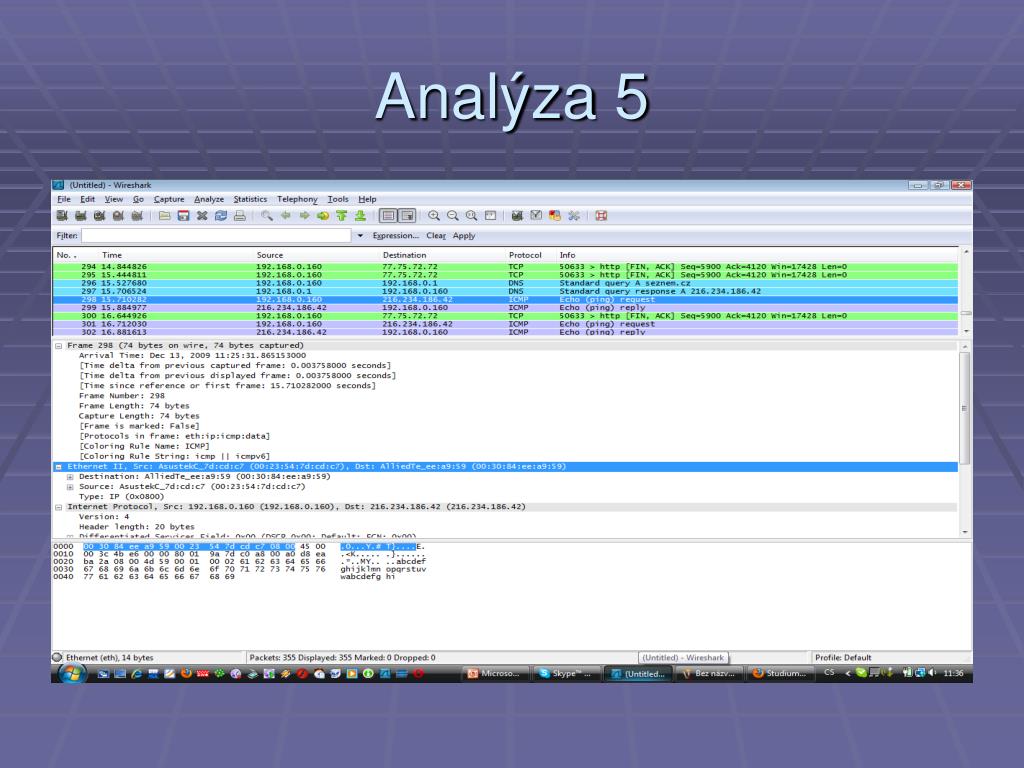Focus the Filter text input field
This screenshot has height=768, width=1024.
[x=216, y=236]
